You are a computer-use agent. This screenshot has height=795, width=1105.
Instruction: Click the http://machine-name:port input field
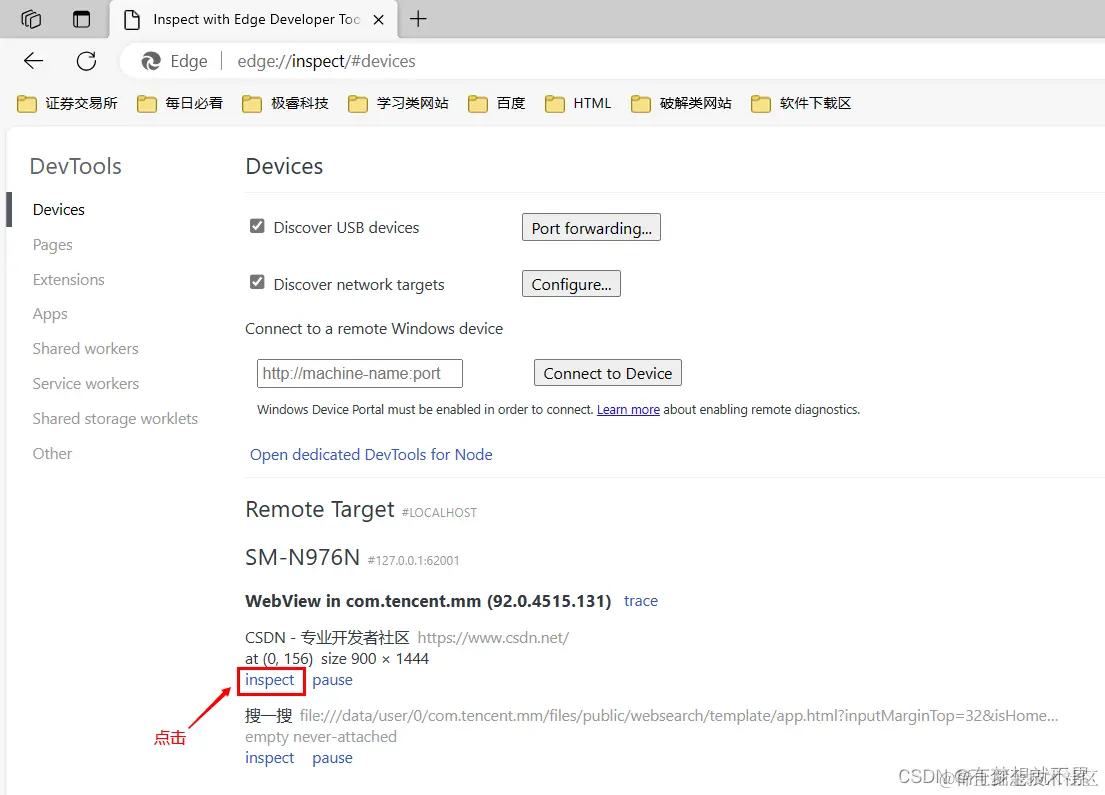pos(359,374)
